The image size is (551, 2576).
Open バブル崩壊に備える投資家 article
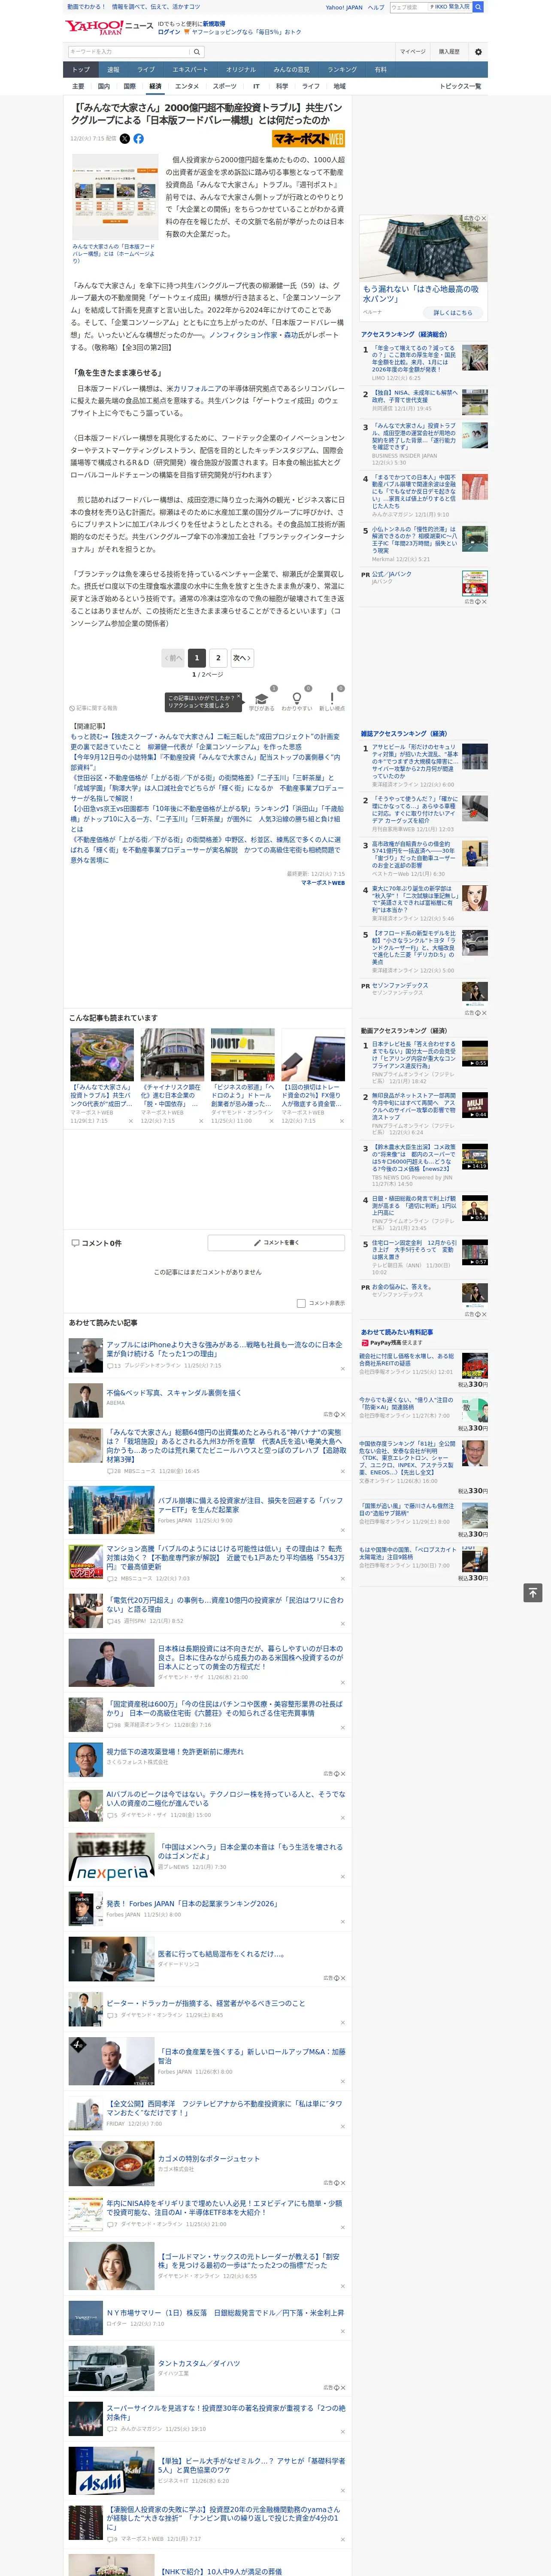point(250,1505)
